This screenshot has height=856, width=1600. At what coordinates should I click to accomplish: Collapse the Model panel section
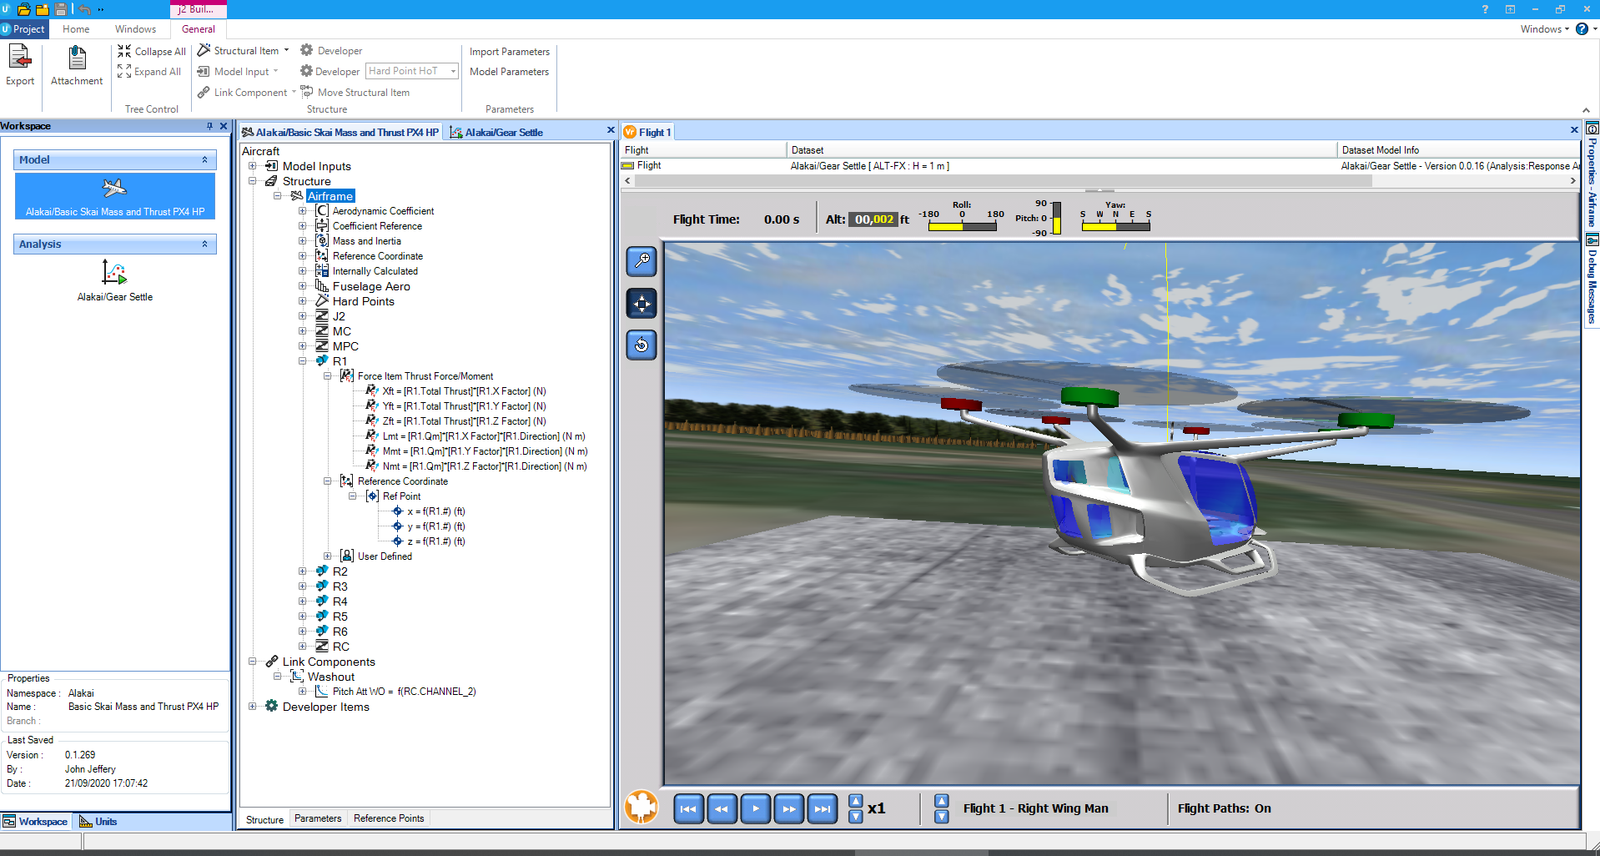(205, 160)
